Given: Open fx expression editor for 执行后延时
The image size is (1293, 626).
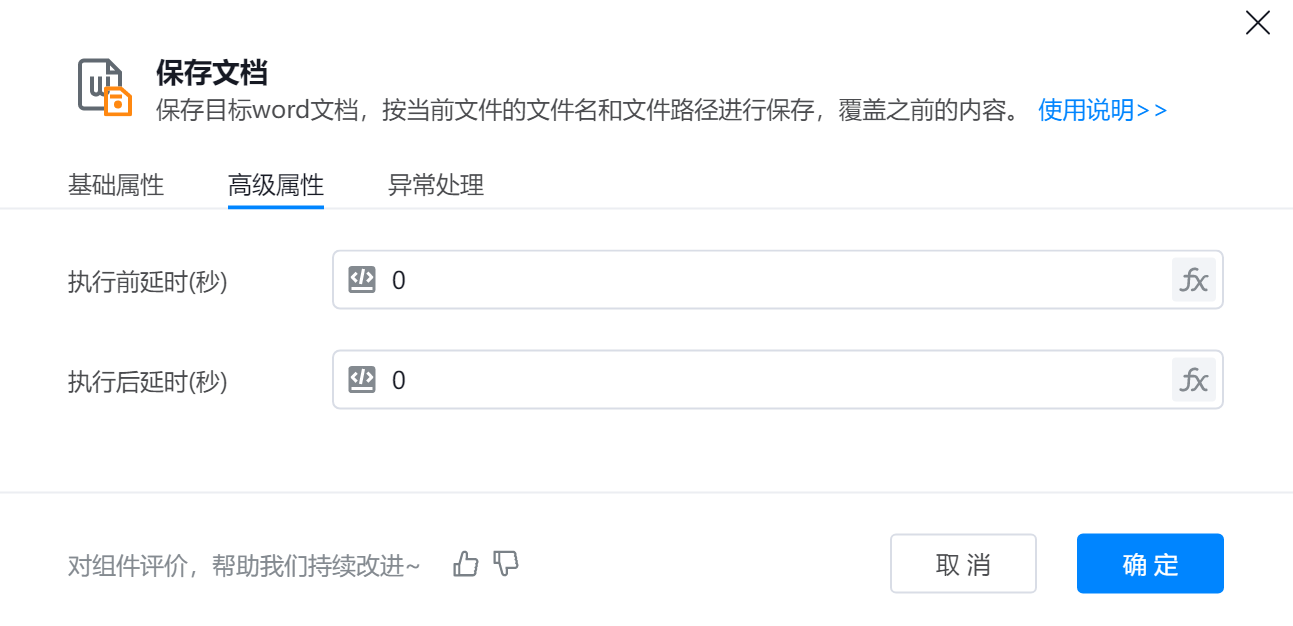Looking at the screenshot, I should tap(1193, 380).
